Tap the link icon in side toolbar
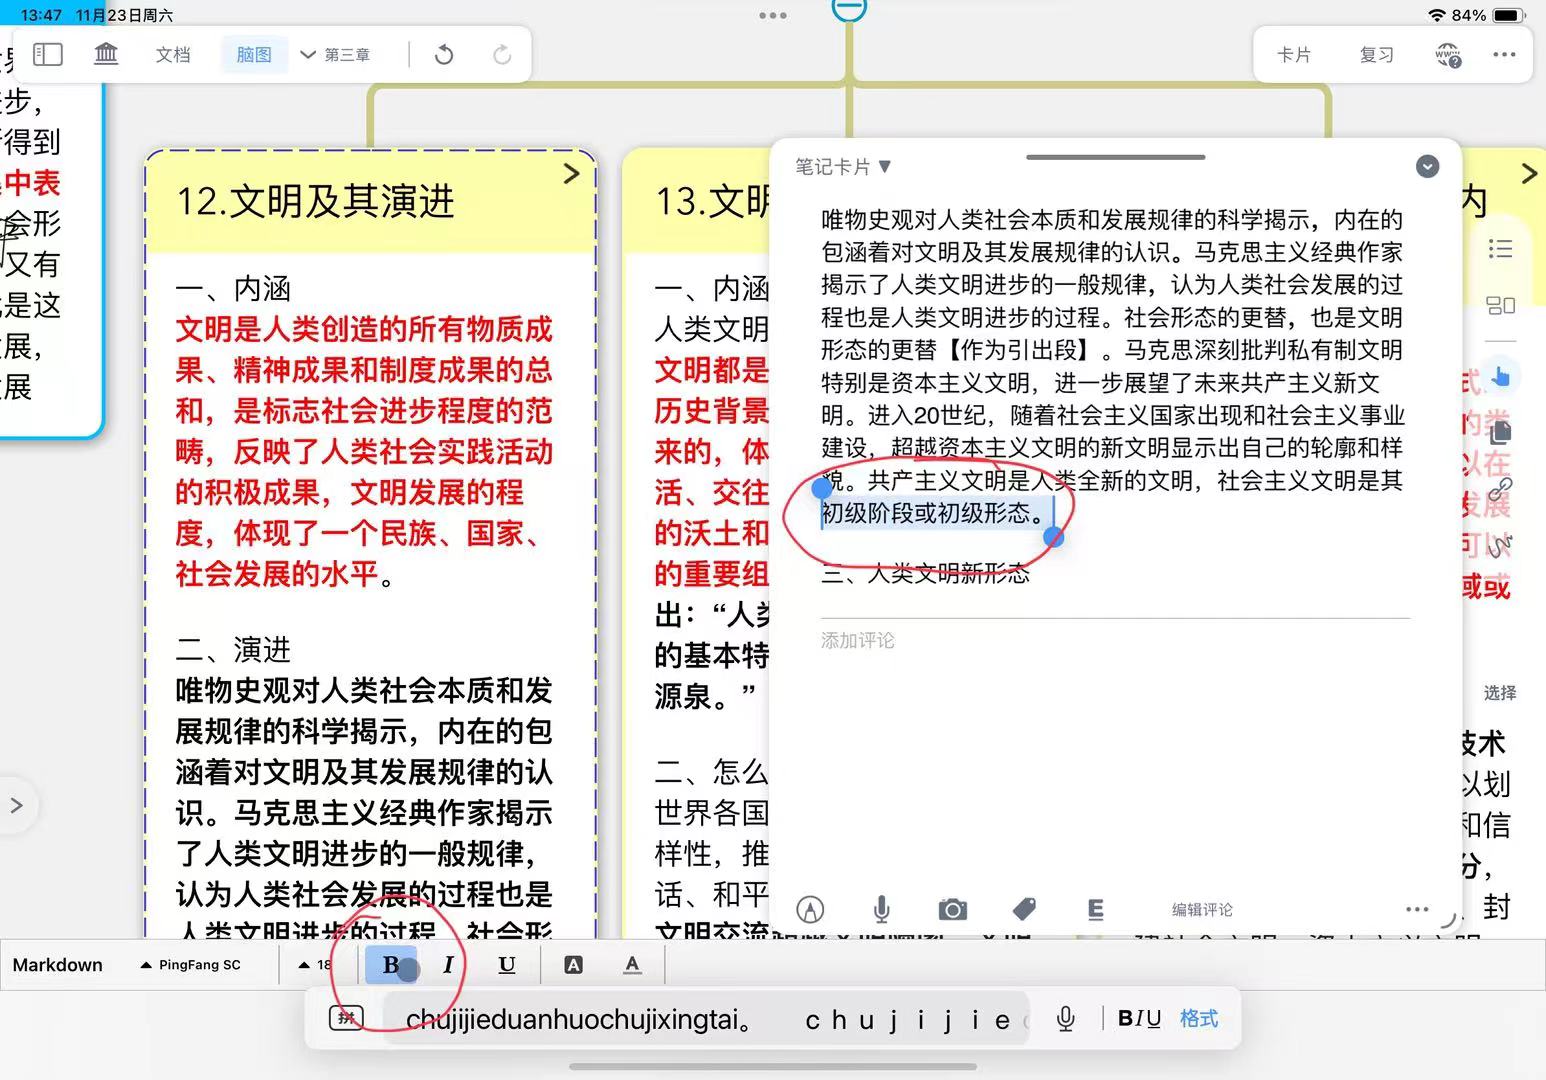 pyautogui.click(x=1500, y=489)
